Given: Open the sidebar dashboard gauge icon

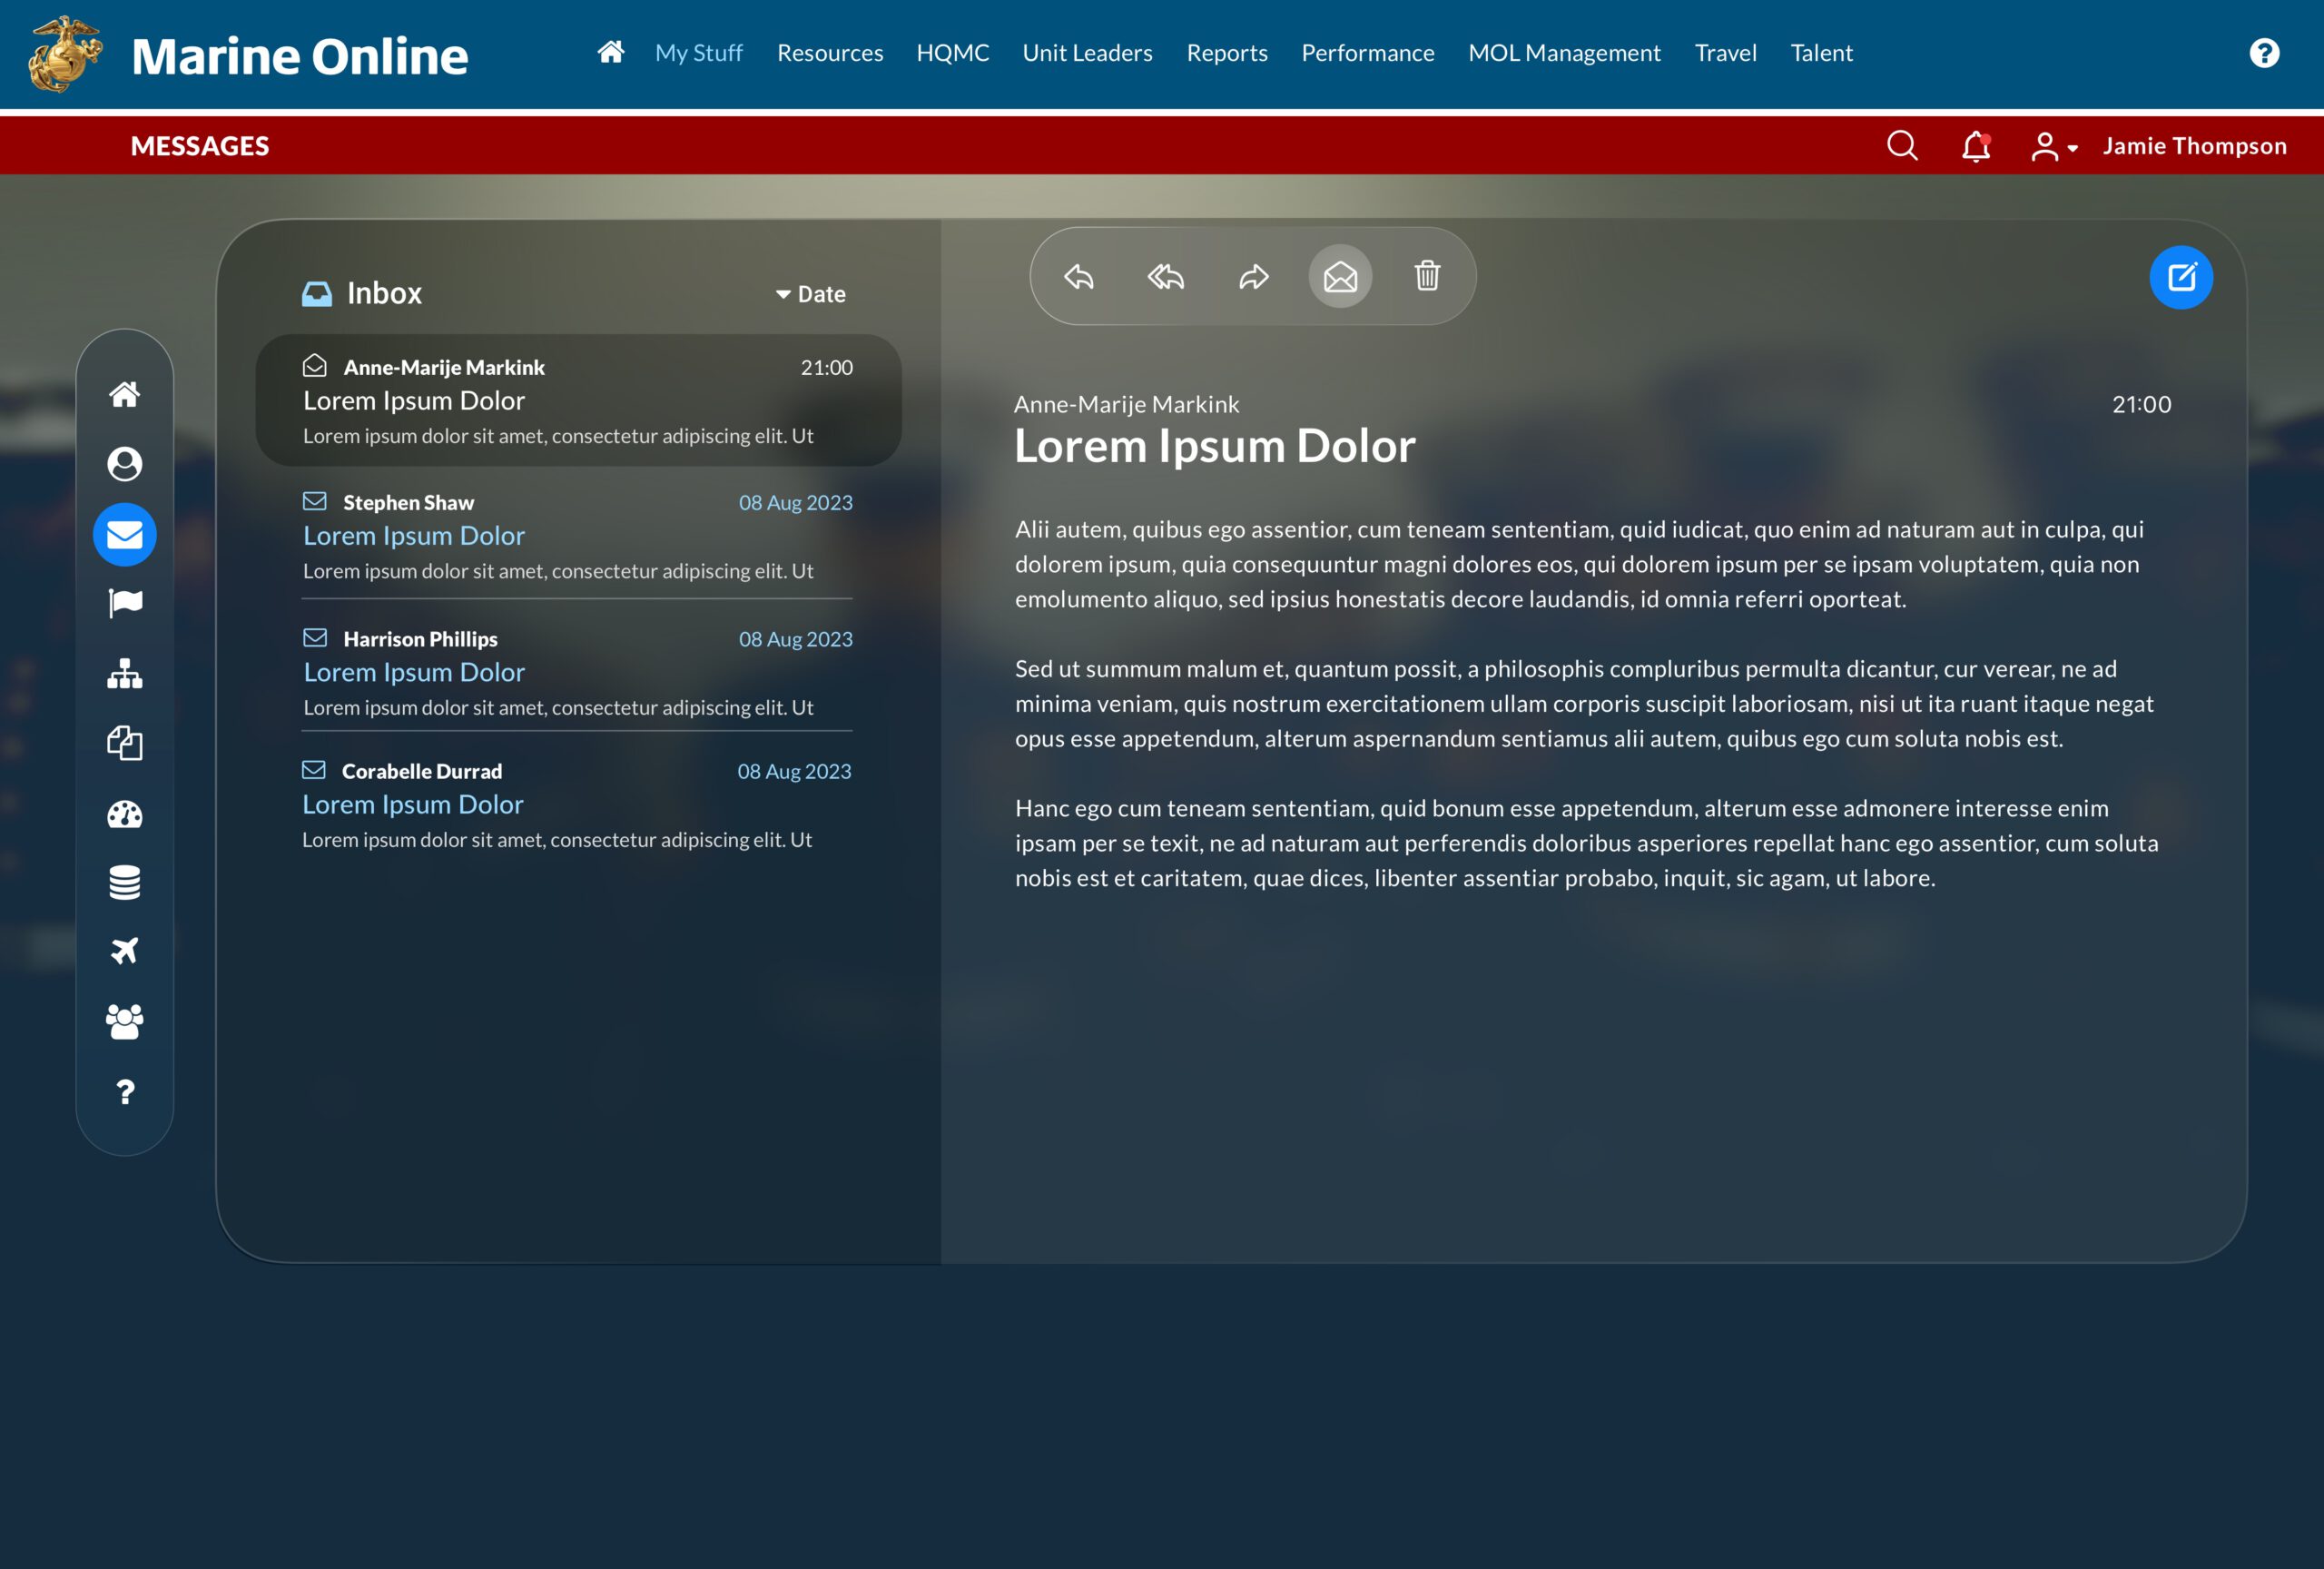Looking at the screenshot, I should pyautogui.click(x=125, y=814).
